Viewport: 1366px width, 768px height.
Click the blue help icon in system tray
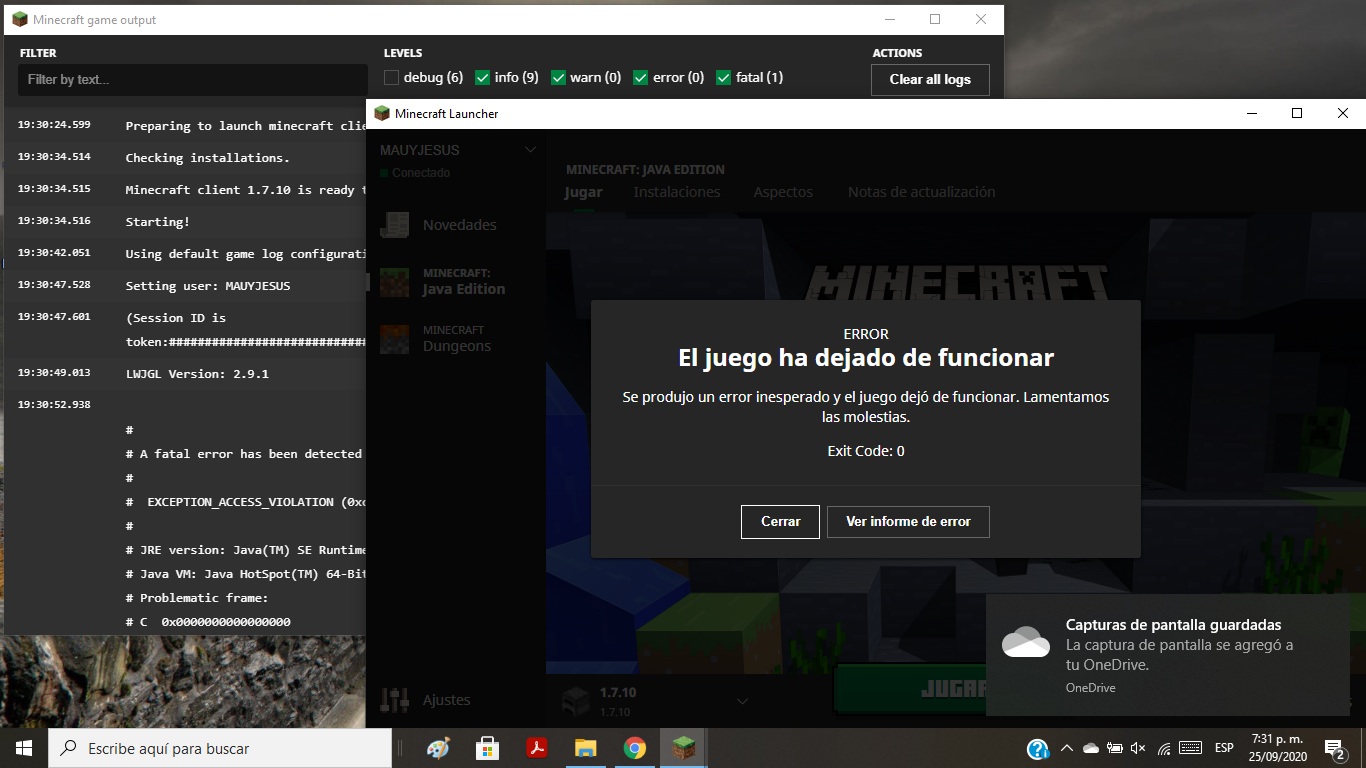click(1038, 748)
